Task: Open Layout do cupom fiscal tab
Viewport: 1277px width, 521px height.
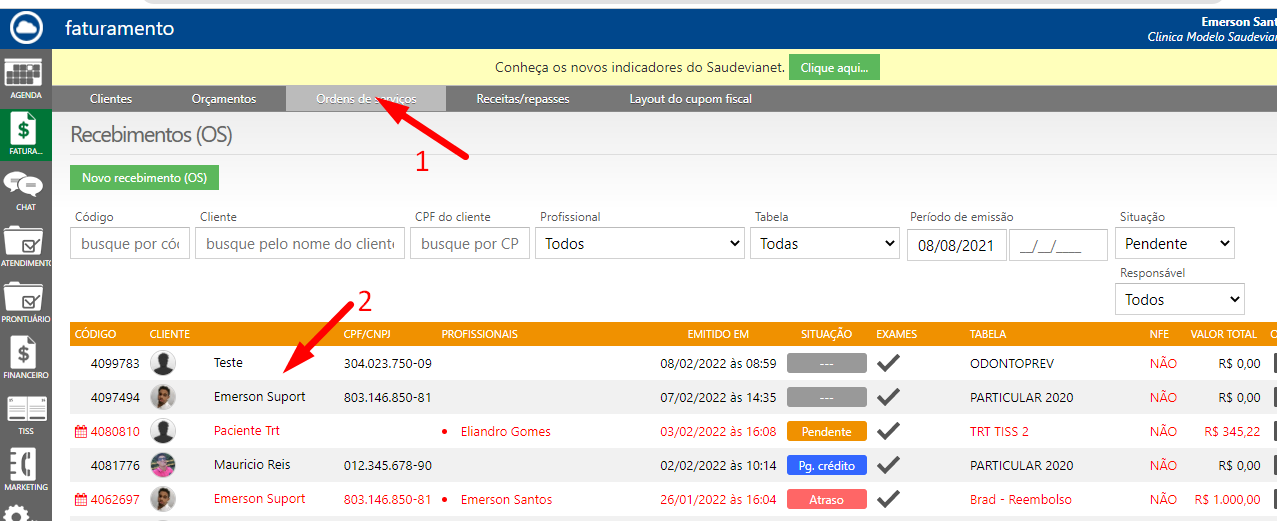Action: (690, 99)
